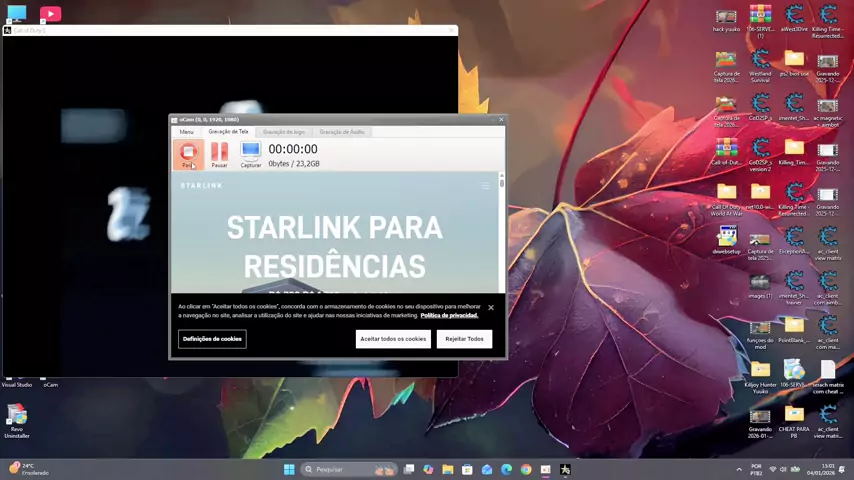854x480 pixels.
Task: Dismiss the cookie banner with X
Action: point(490,307)
